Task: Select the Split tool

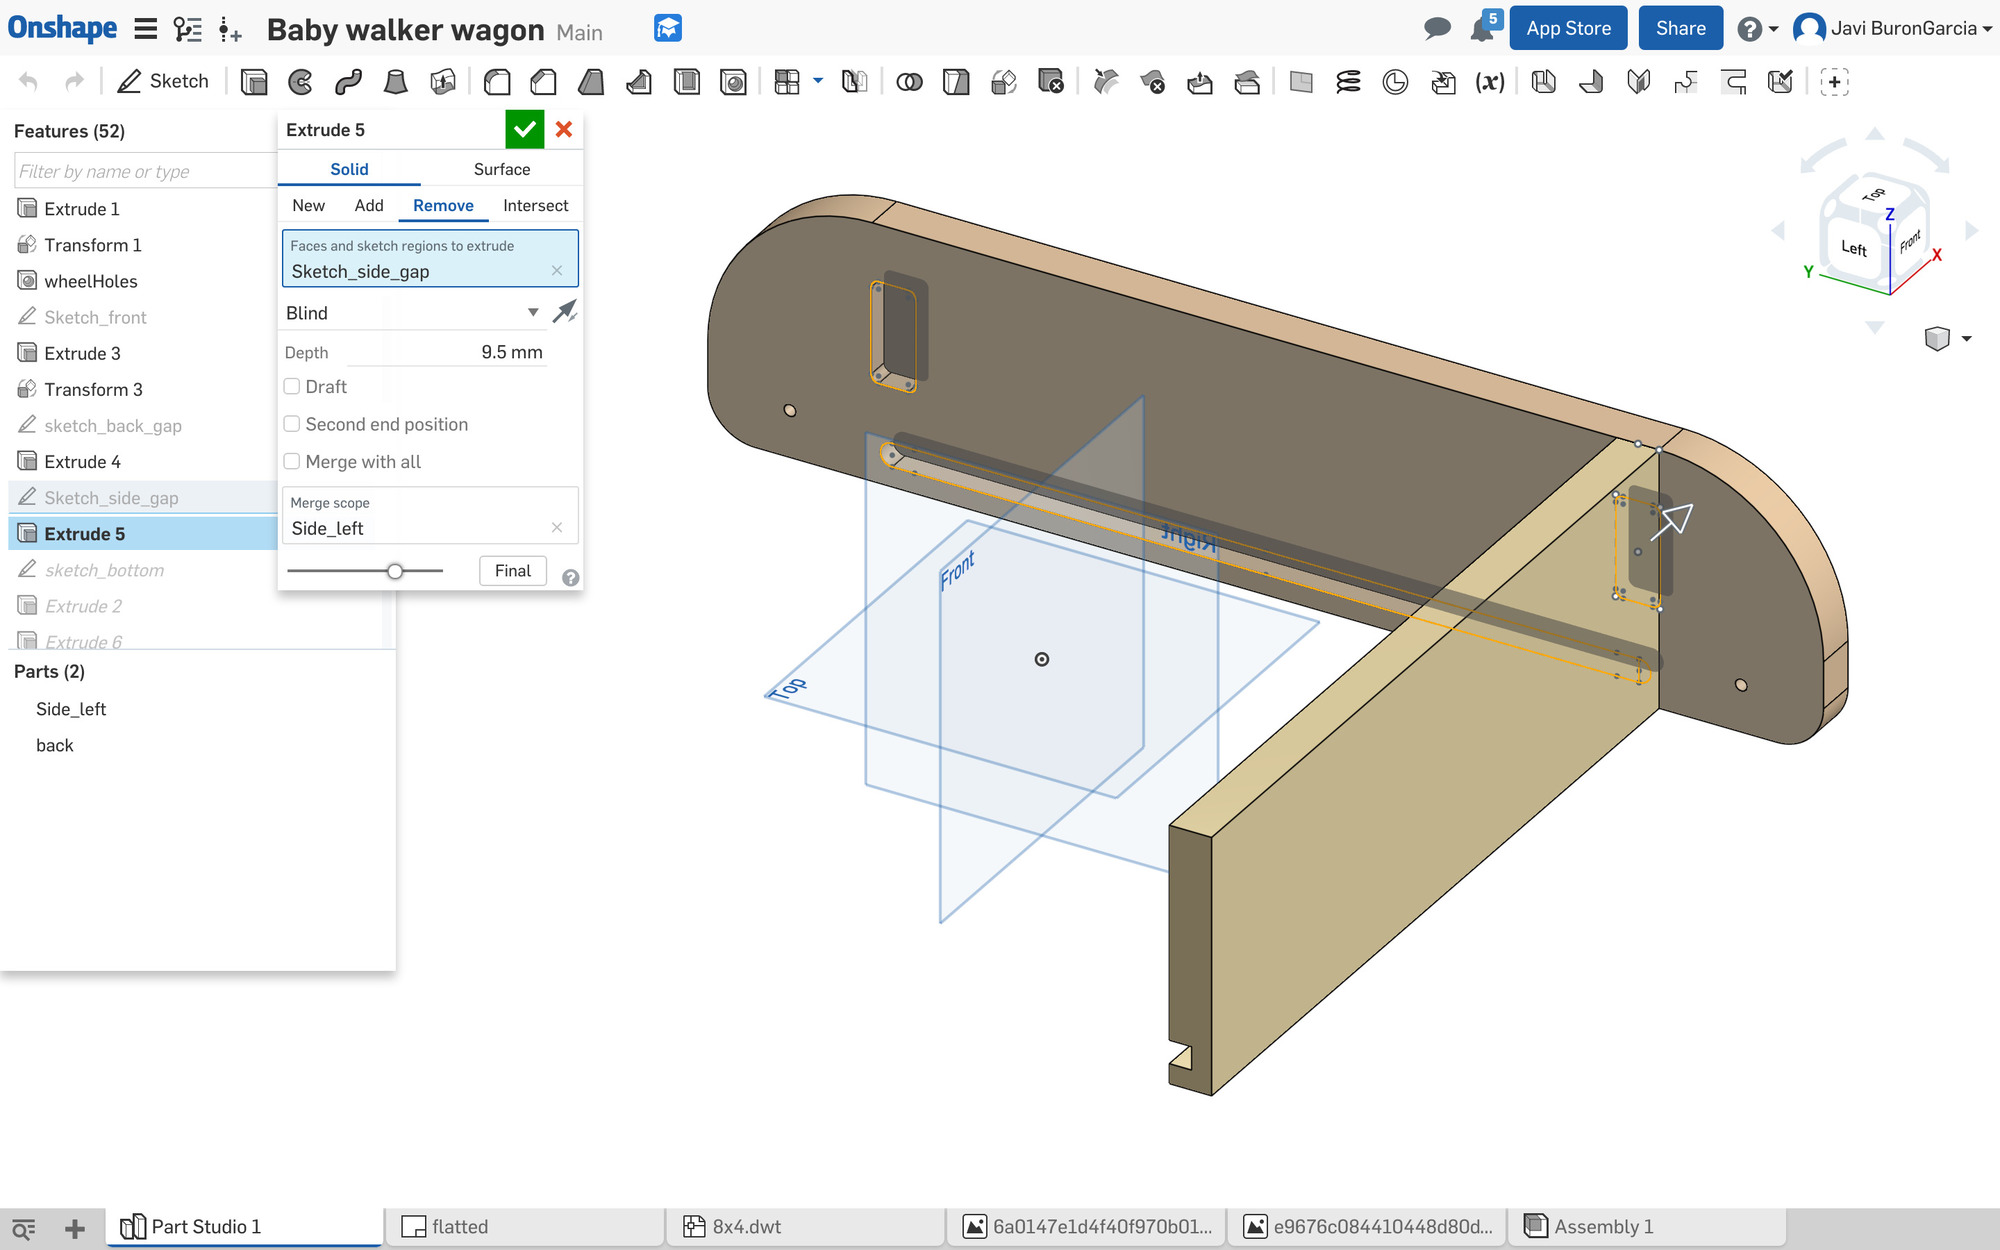Action: point(956,82)
